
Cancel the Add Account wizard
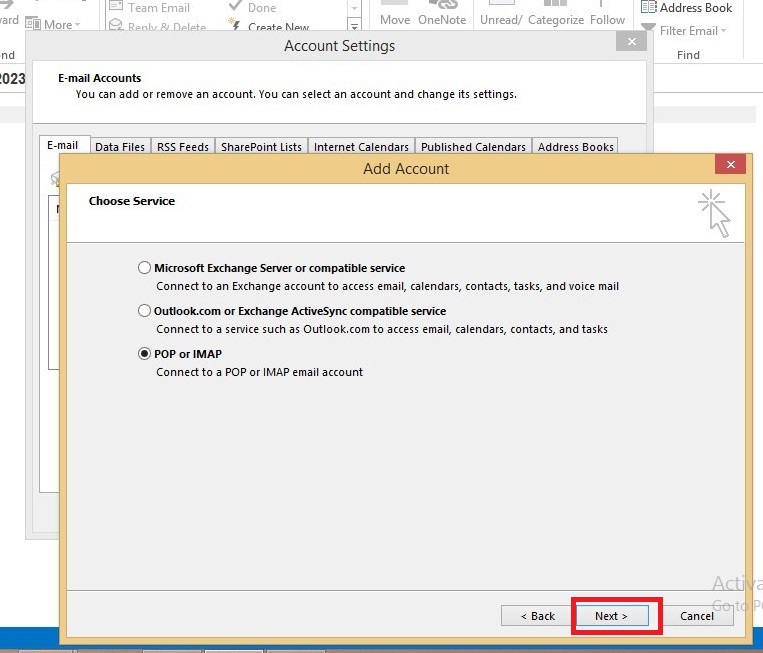(x=697, y=616)
